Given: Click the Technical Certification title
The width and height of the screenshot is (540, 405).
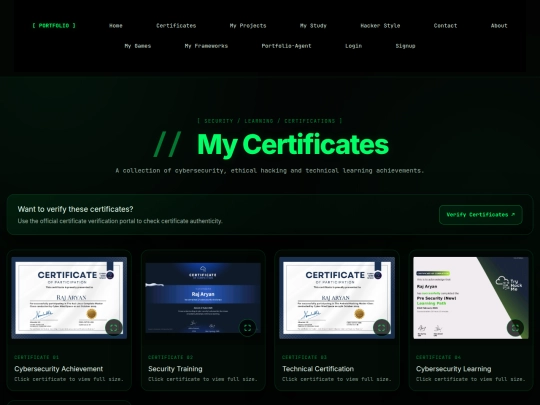Looking at the screenshot, I should click(318, 369).
